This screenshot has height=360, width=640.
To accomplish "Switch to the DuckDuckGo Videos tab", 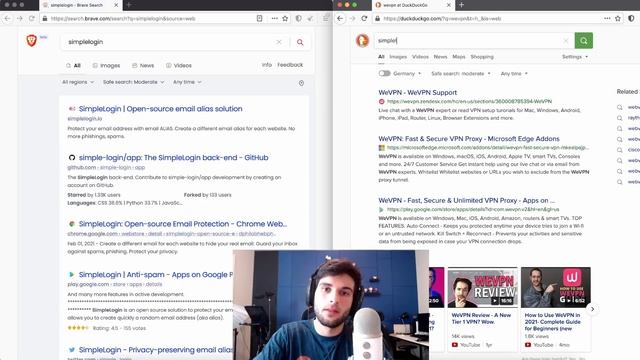I will pos(420,57).
